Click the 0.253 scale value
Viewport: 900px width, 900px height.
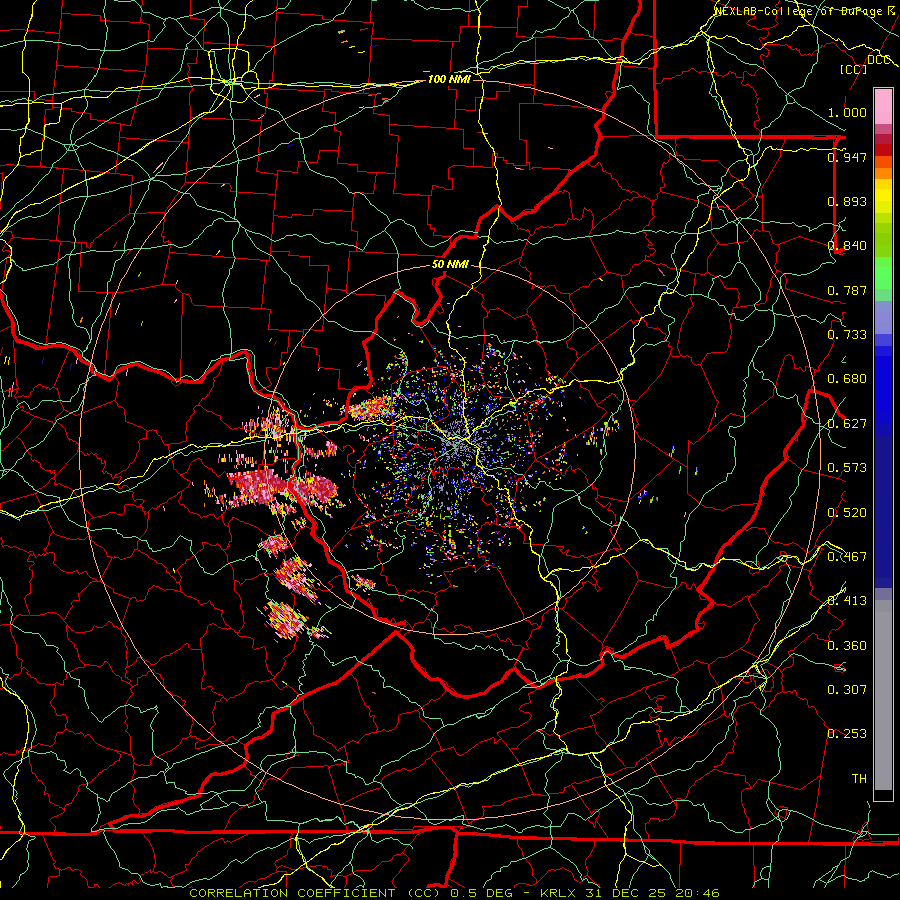coord(847,734)
